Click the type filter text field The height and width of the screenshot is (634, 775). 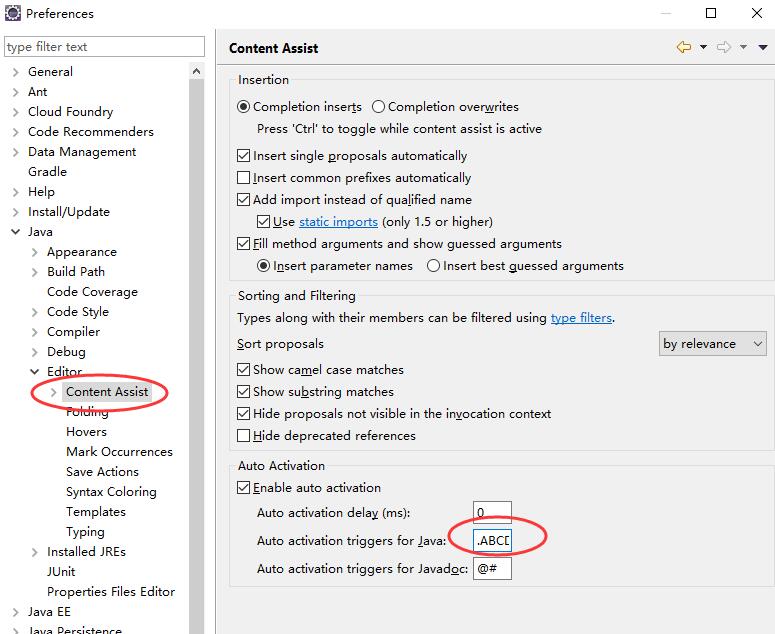(104, 46)
